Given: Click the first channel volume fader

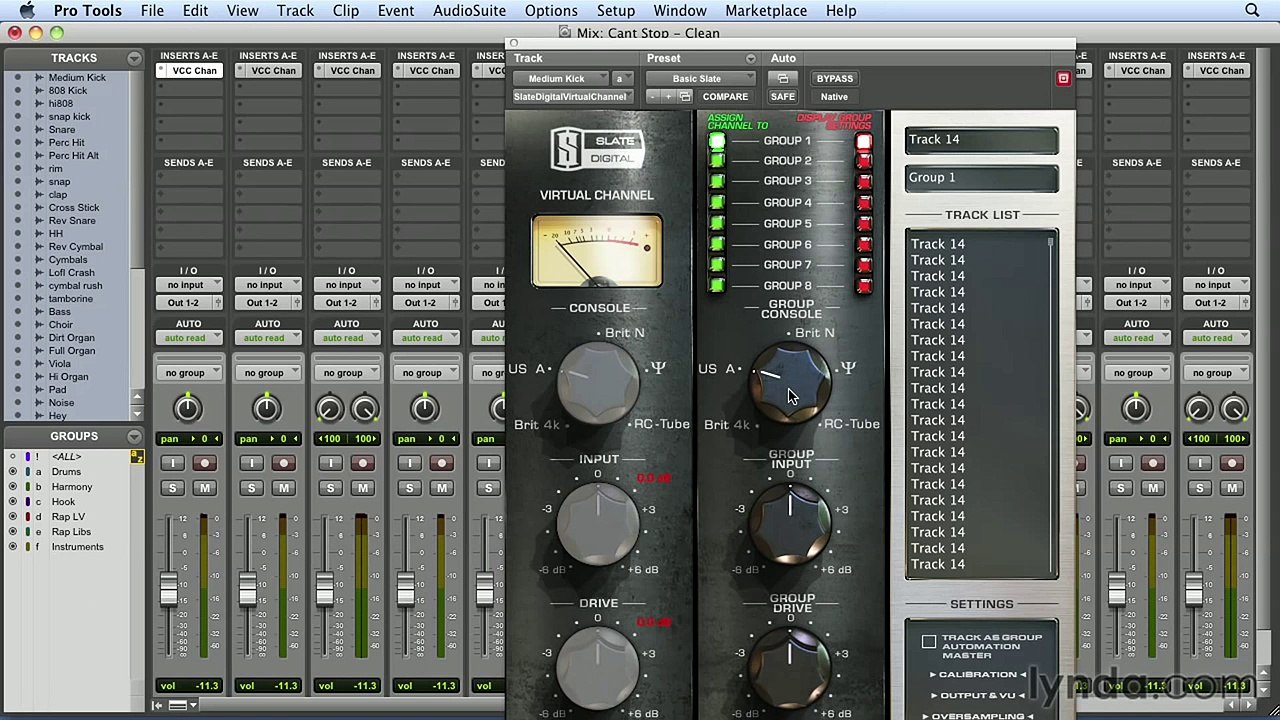Looking at the screenshot, I should (169, 590).
